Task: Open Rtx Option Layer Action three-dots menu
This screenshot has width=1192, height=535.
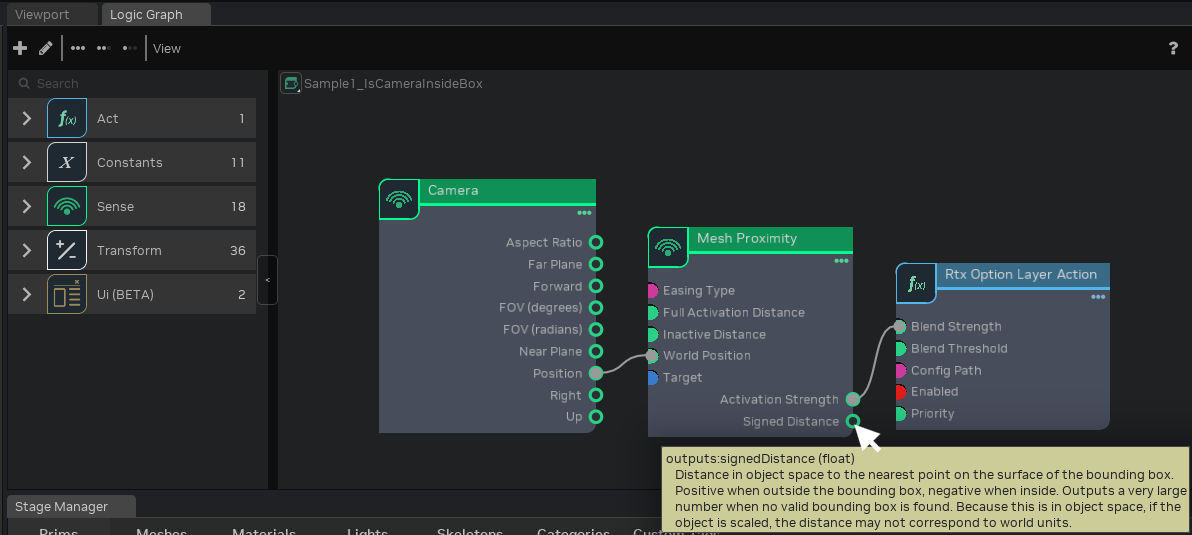Action: pos(1098,297)
